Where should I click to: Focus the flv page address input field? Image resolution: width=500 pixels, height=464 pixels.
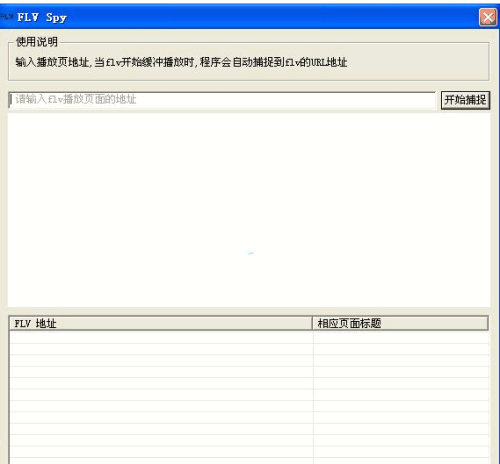[x=222, y=100]
